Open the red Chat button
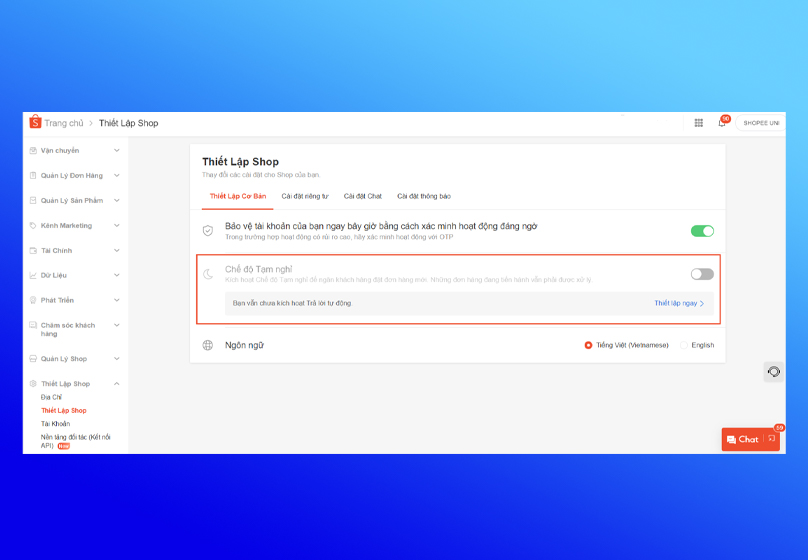This screenshot has height=560, width=808. (742, 439)
